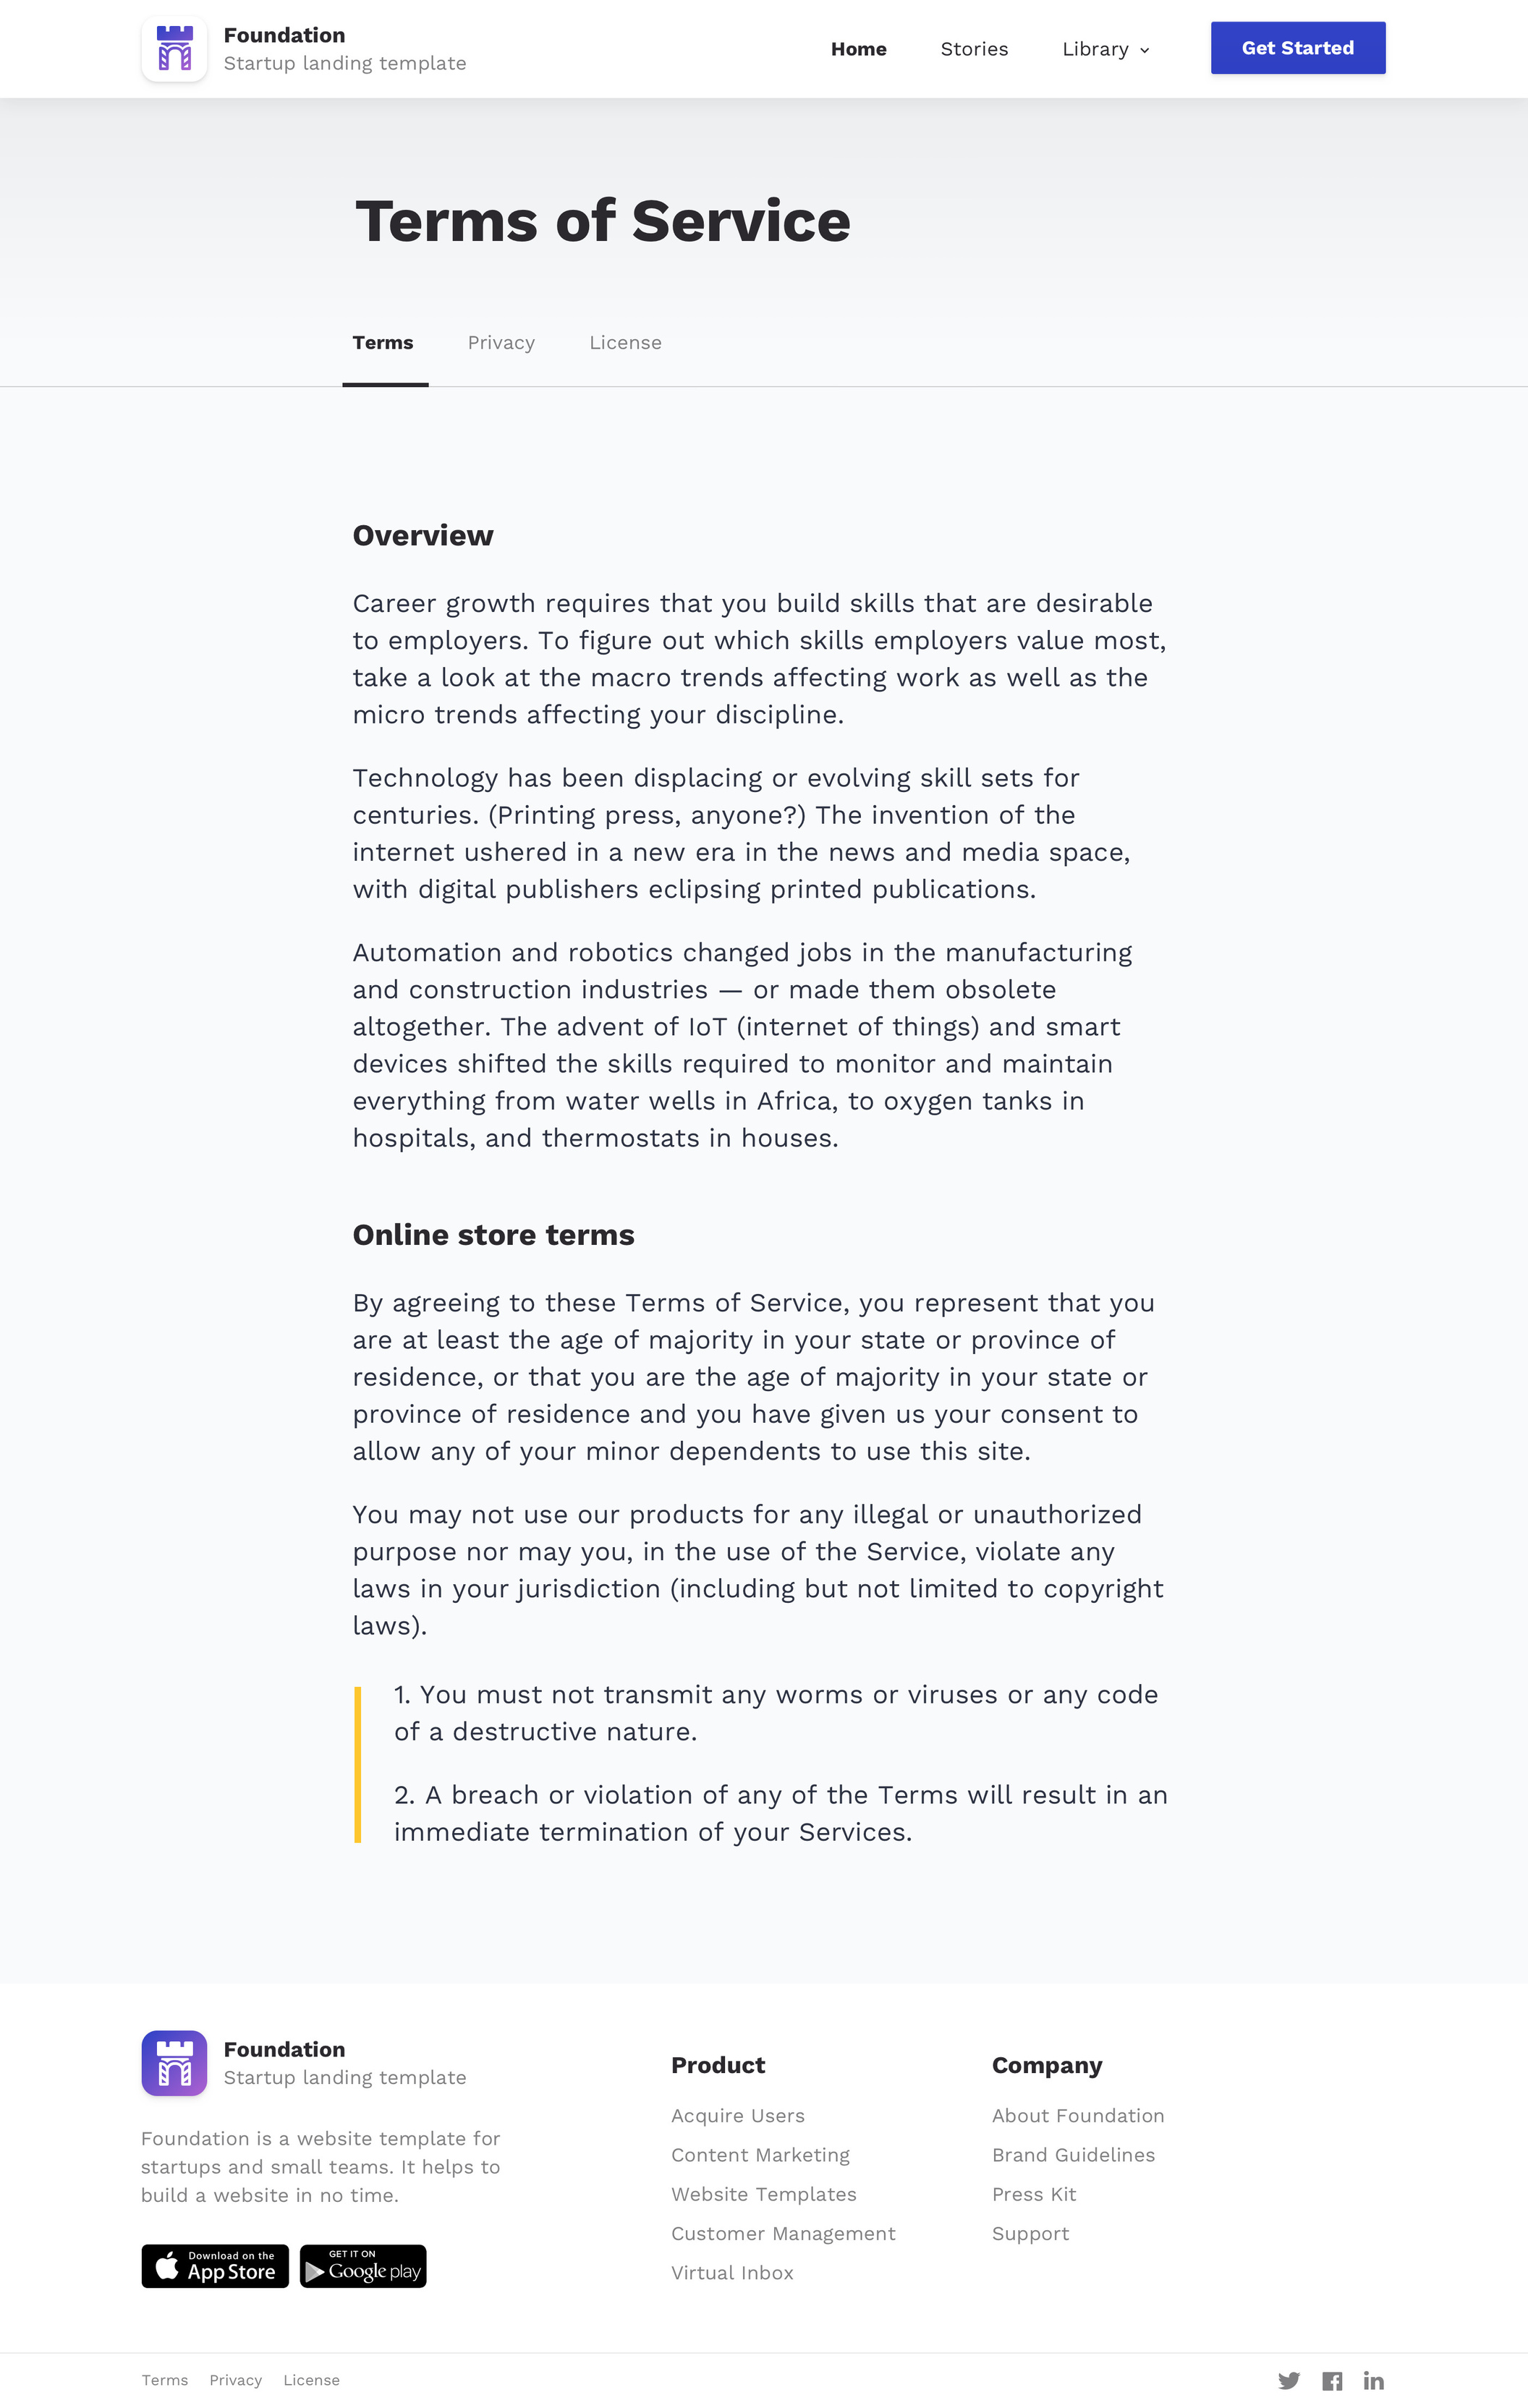The width and height of the screenshot is (1528, 2408).
Task: Open the License tab
Action: (x=625, y=342)
